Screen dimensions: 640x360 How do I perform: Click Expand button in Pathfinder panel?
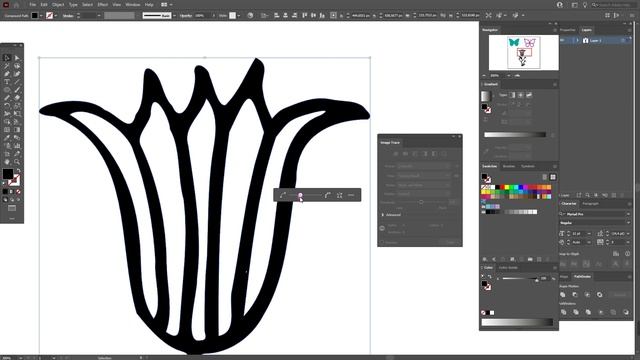(620, 295)
